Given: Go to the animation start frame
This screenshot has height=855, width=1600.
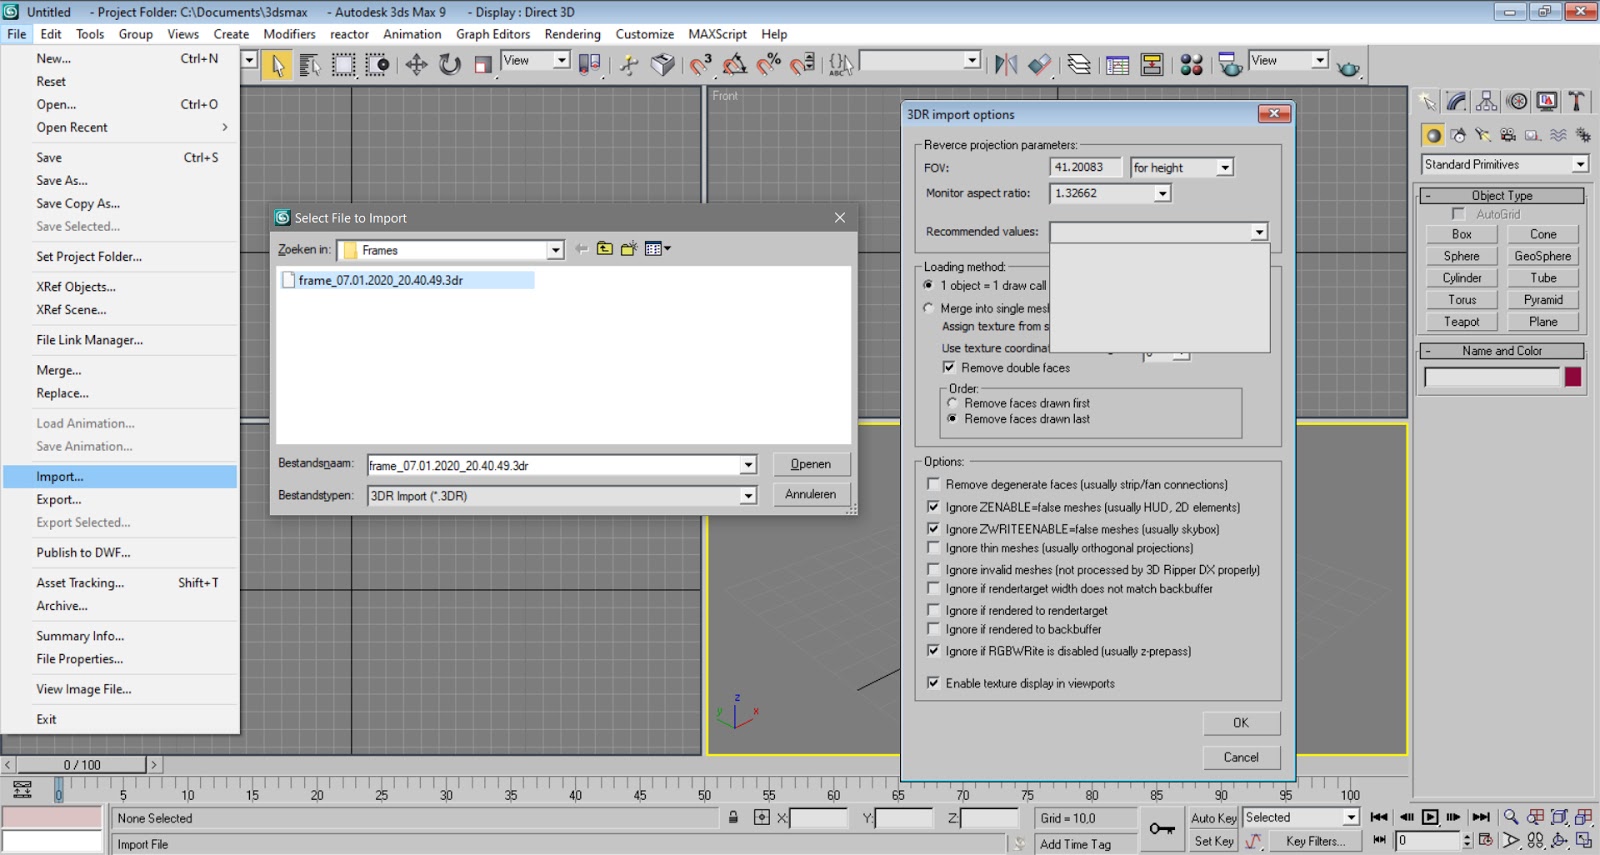Looking at the screenshot, I should click(1379, 817).
